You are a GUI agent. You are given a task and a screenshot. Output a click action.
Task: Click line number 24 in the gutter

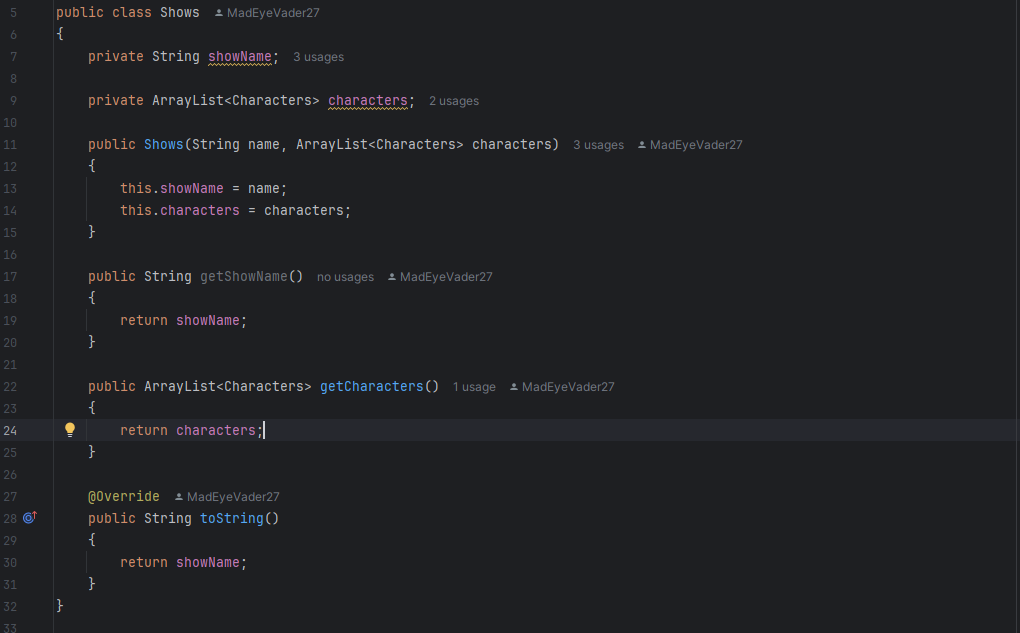[x=10, y=430]
